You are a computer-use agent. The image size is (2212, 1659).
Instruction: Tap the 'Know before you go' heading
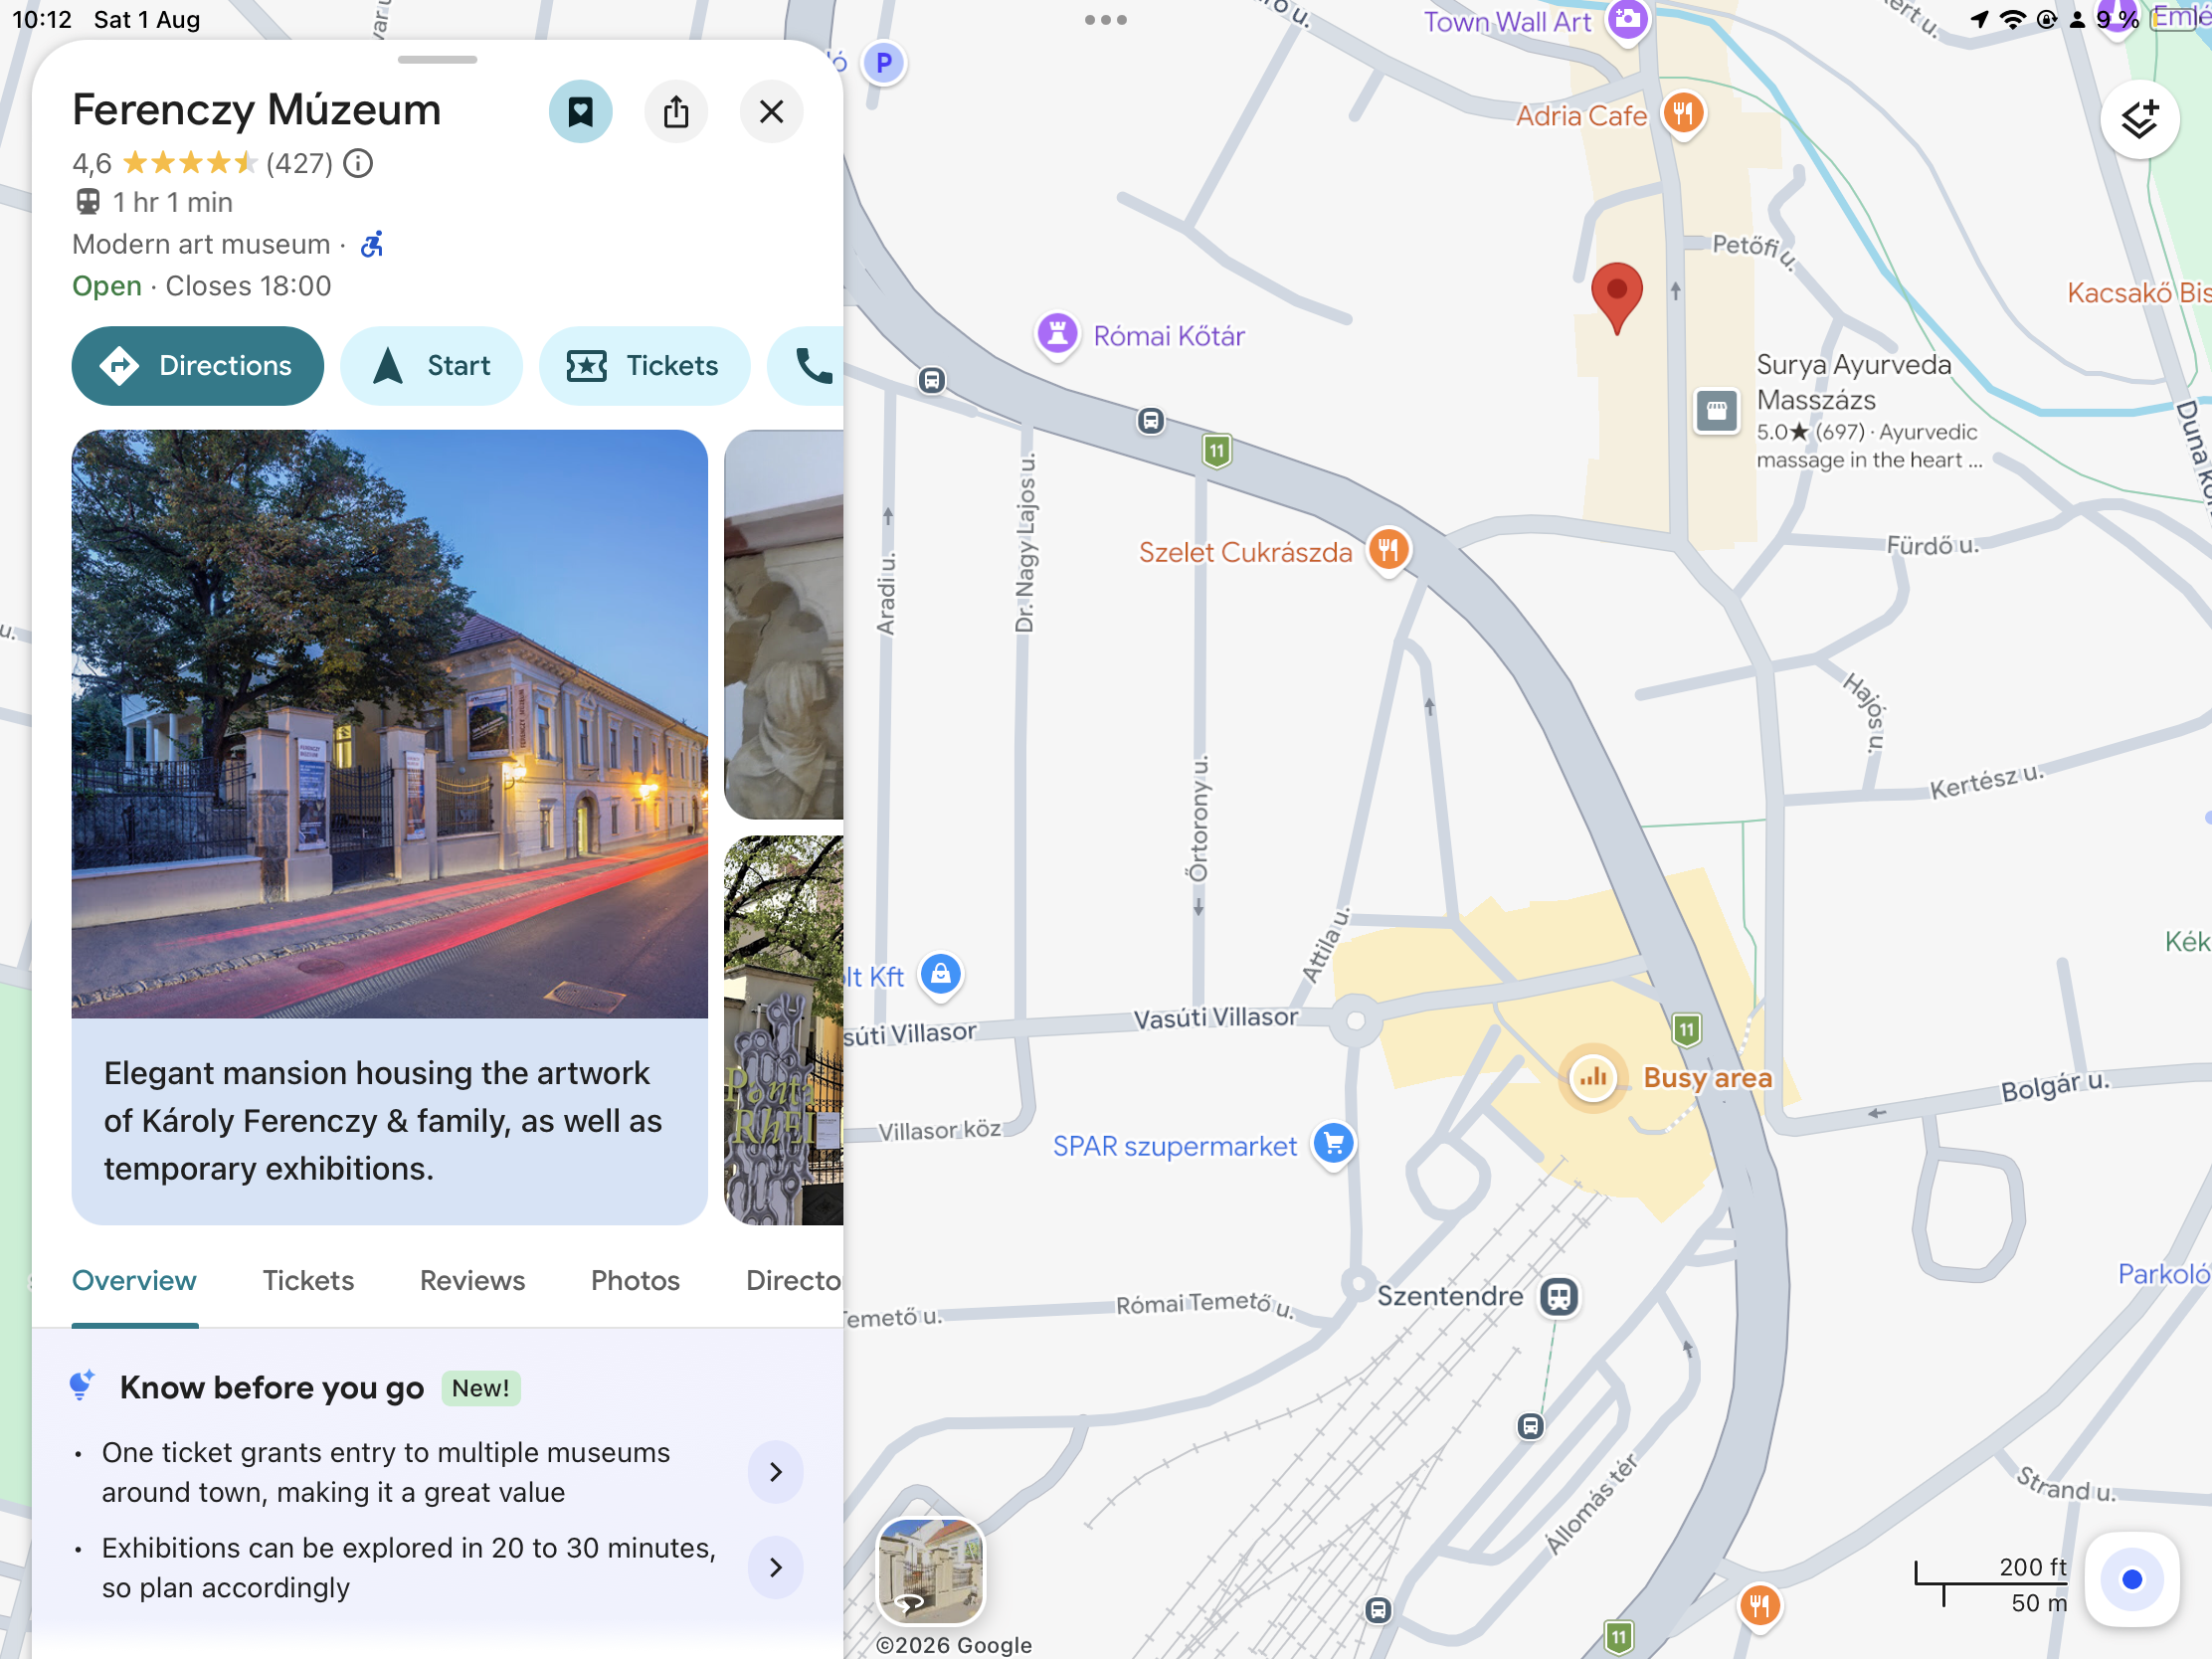(272, 1388)
